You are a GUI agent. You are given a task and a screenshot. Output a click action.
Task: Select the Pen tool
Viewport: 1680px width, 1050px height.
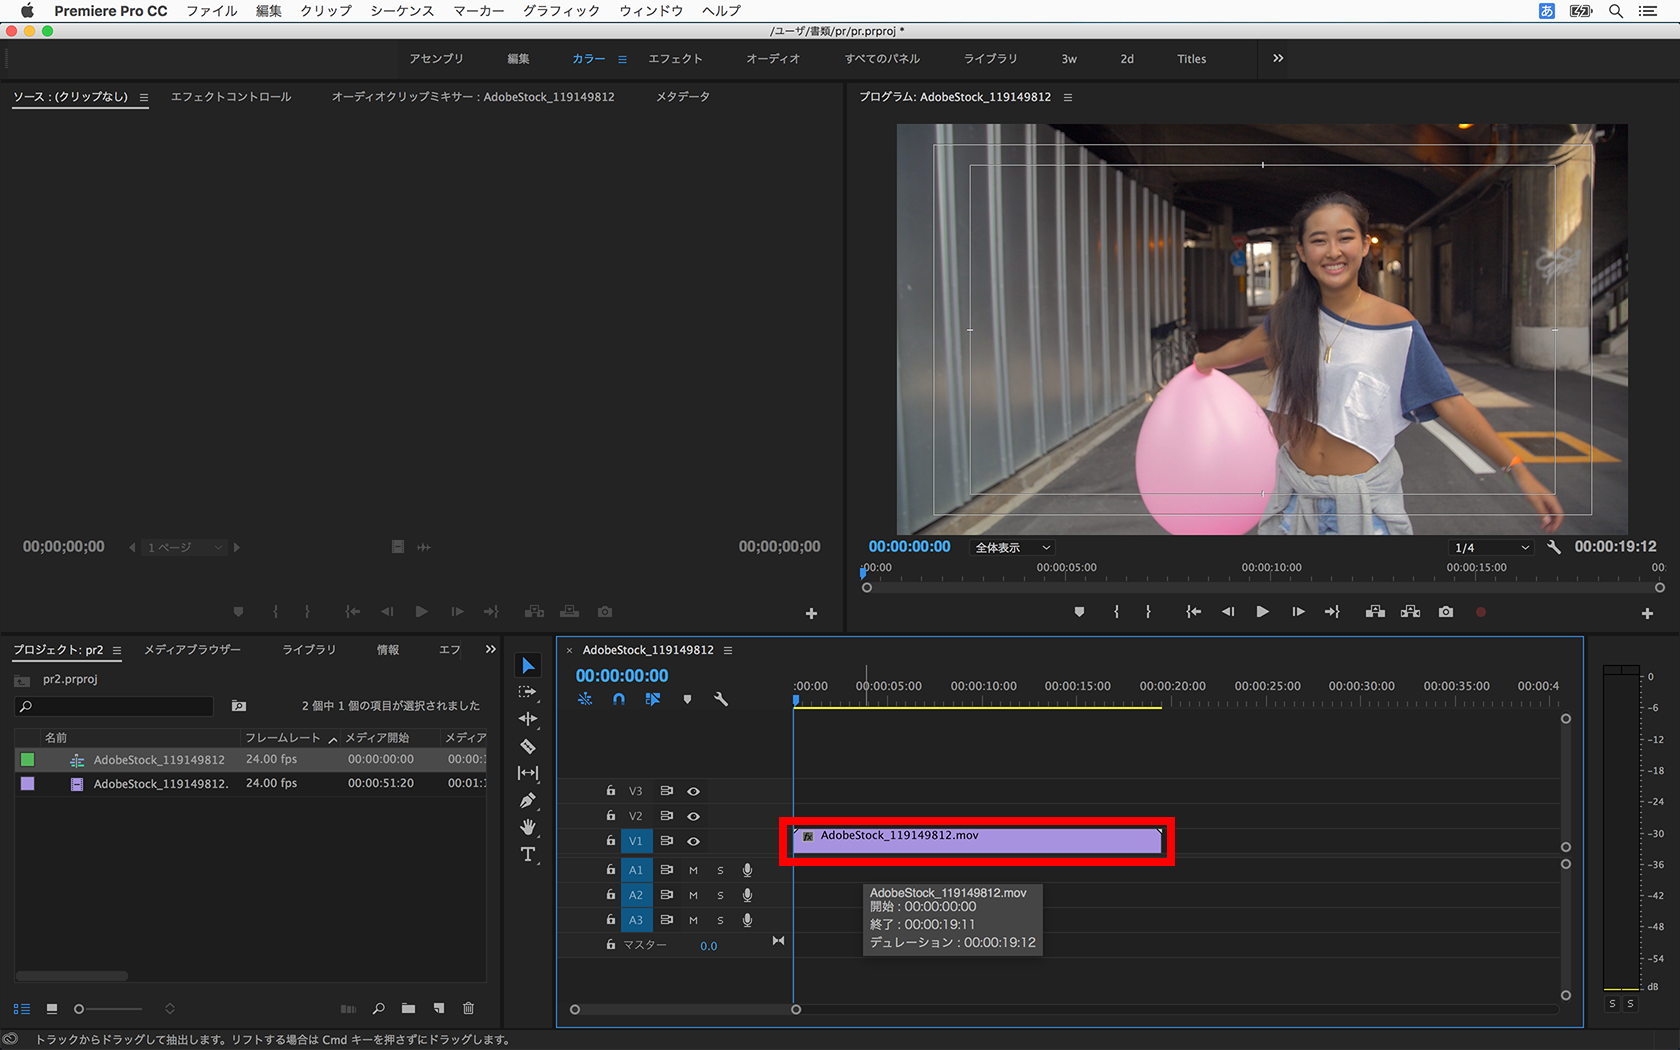[528, 800]
